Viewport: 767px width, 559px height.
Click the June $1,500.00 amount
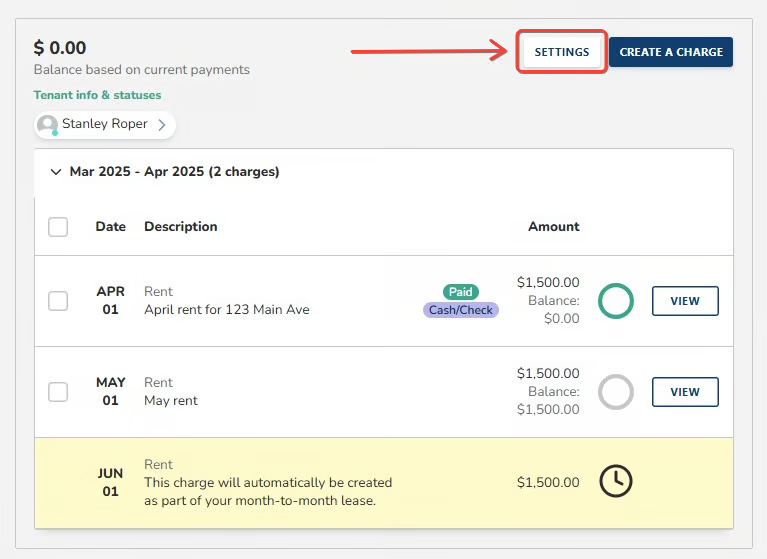point(548,482)
